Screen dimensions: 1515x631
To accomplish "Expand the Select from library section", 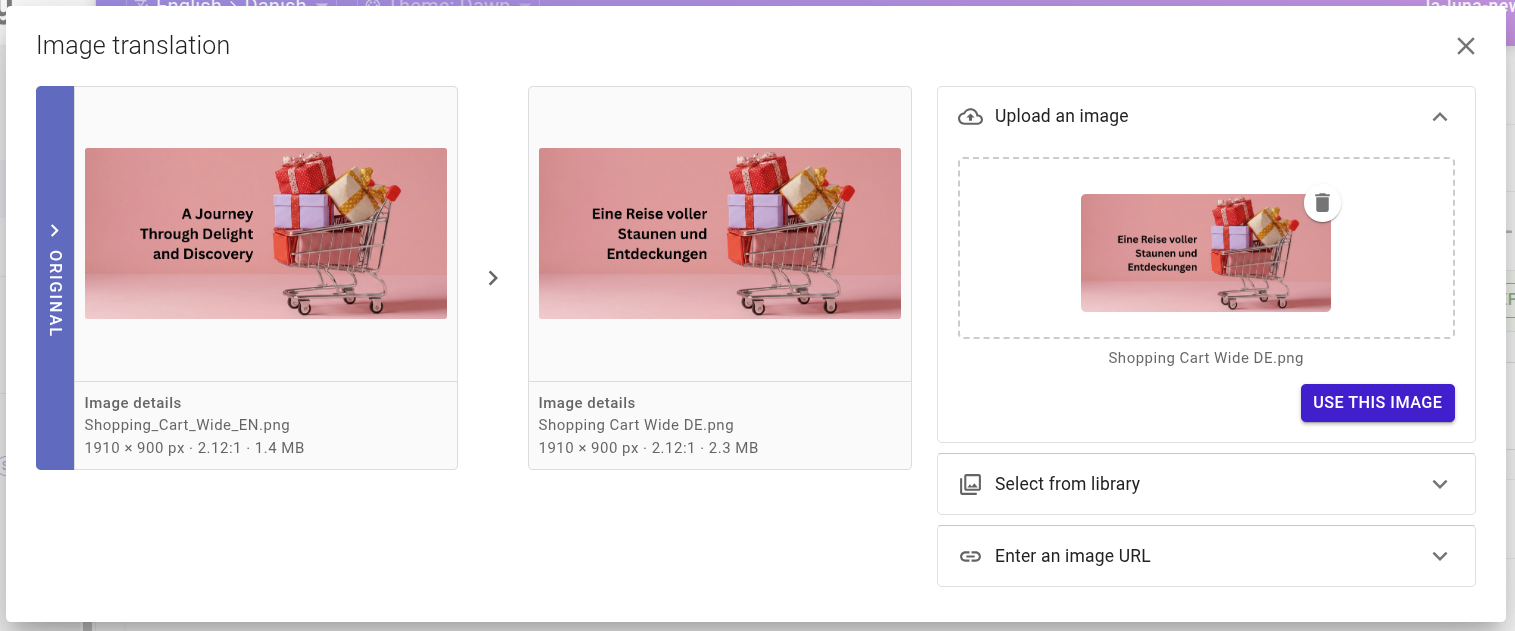I will coord(1440,485).
